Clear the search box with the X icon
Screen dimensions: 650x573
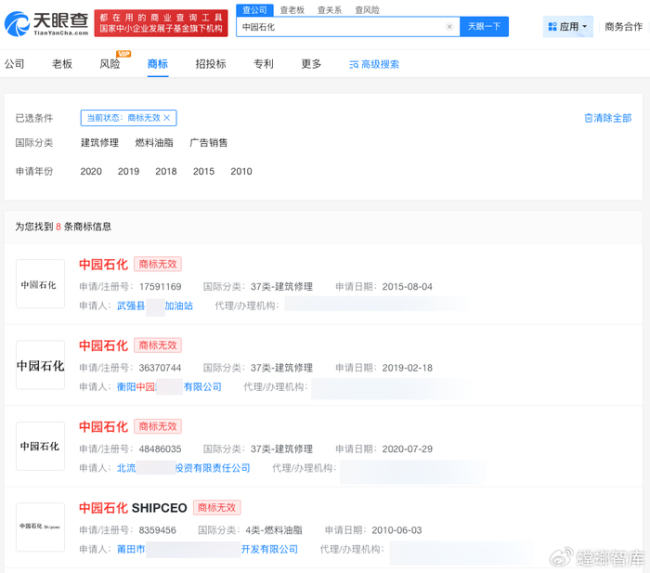pyautogui.click(x=449, y=27)
